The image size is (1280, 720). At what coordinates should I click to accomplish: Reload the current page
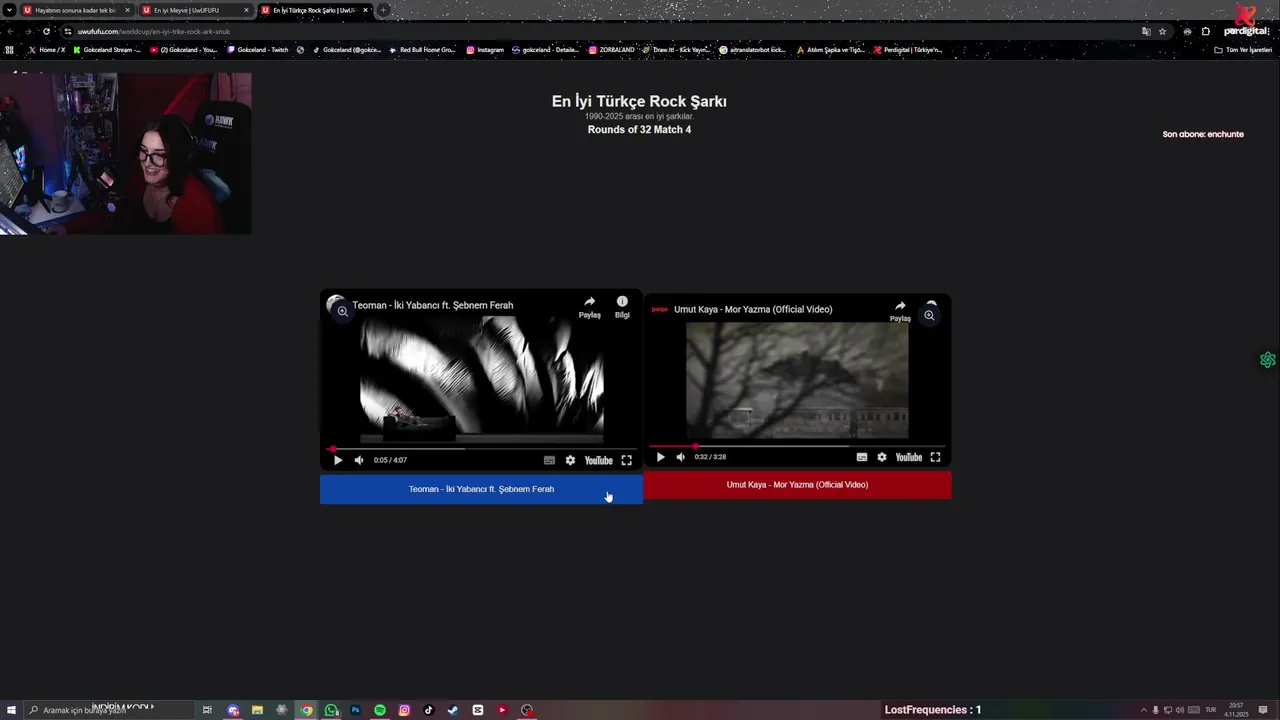coord(46,31)
